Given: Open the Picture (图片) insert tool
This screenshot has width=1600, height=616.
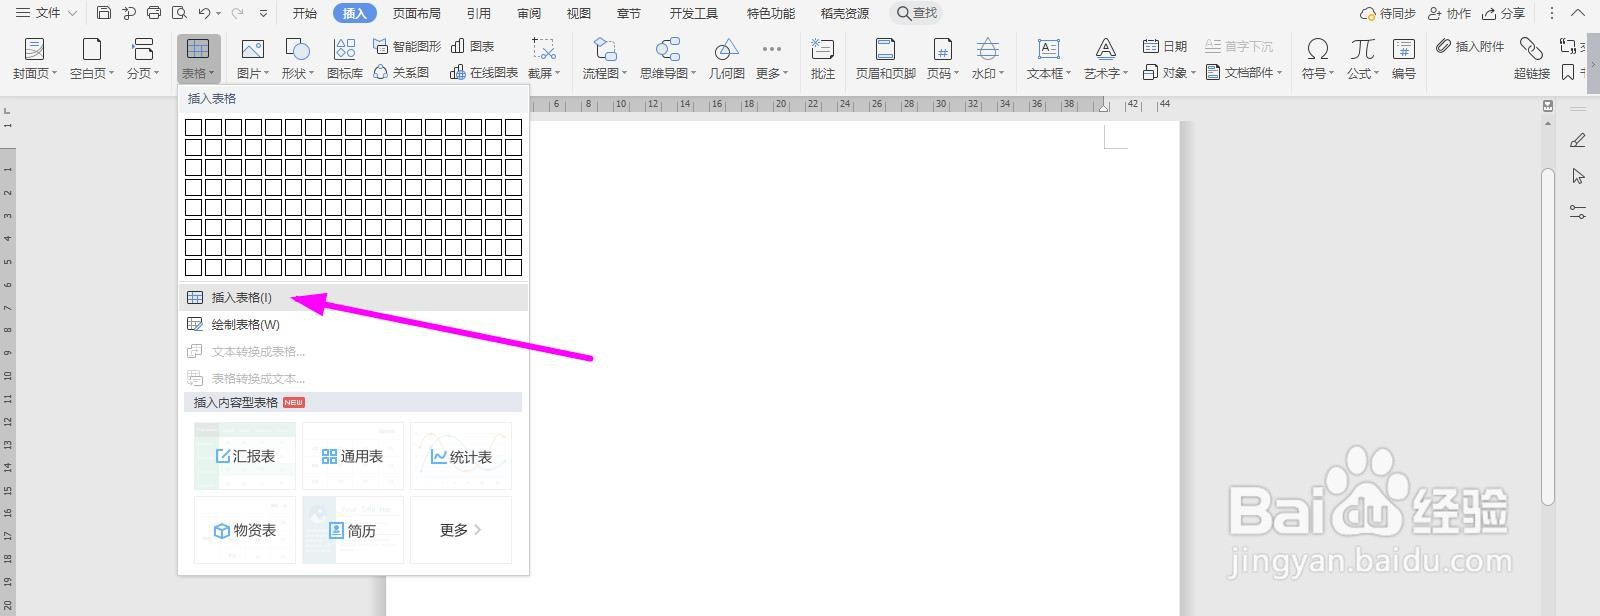Looking at the screenshot, I should 252,59.
